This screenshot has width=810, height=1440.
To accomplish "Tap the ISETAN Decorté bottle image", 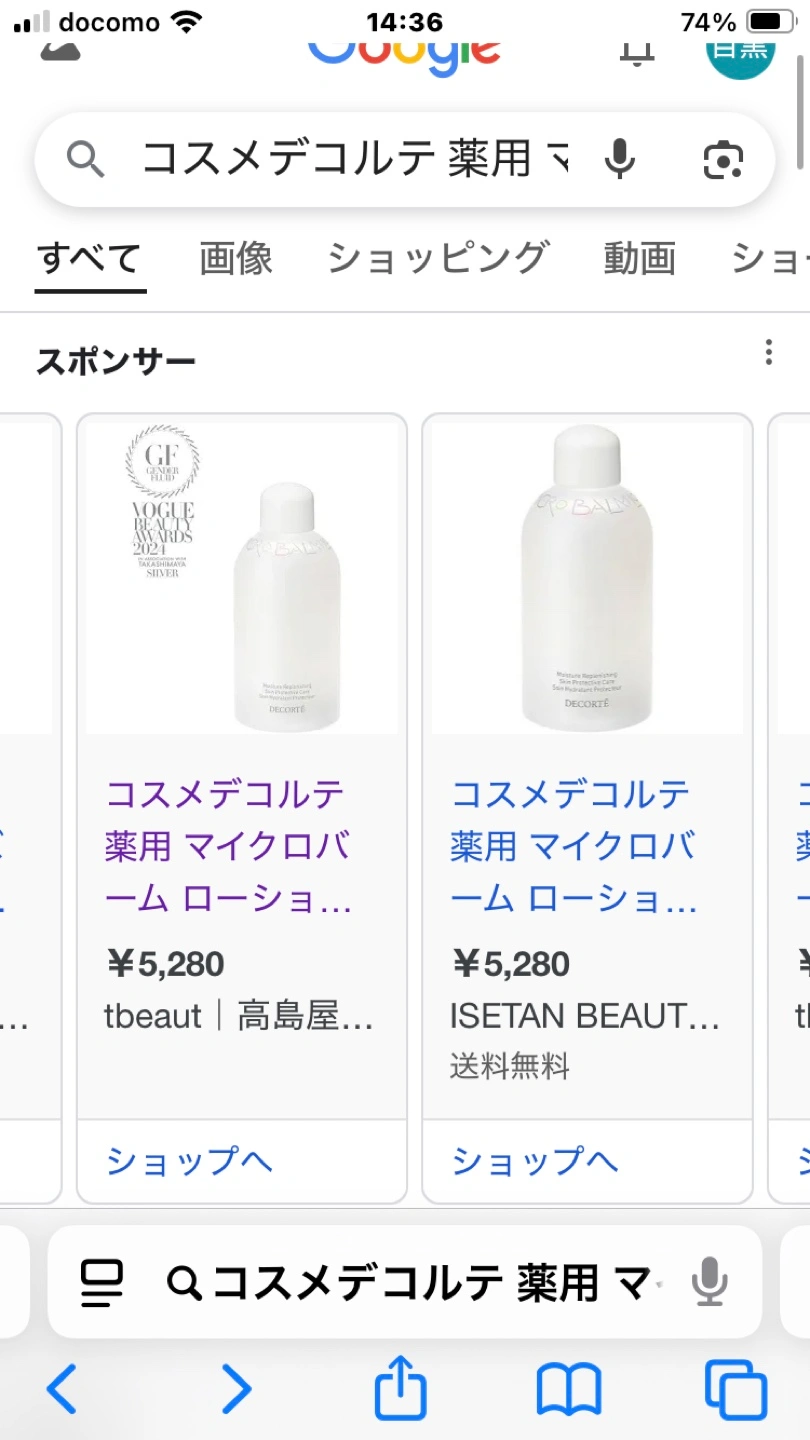I will (587, 578).
